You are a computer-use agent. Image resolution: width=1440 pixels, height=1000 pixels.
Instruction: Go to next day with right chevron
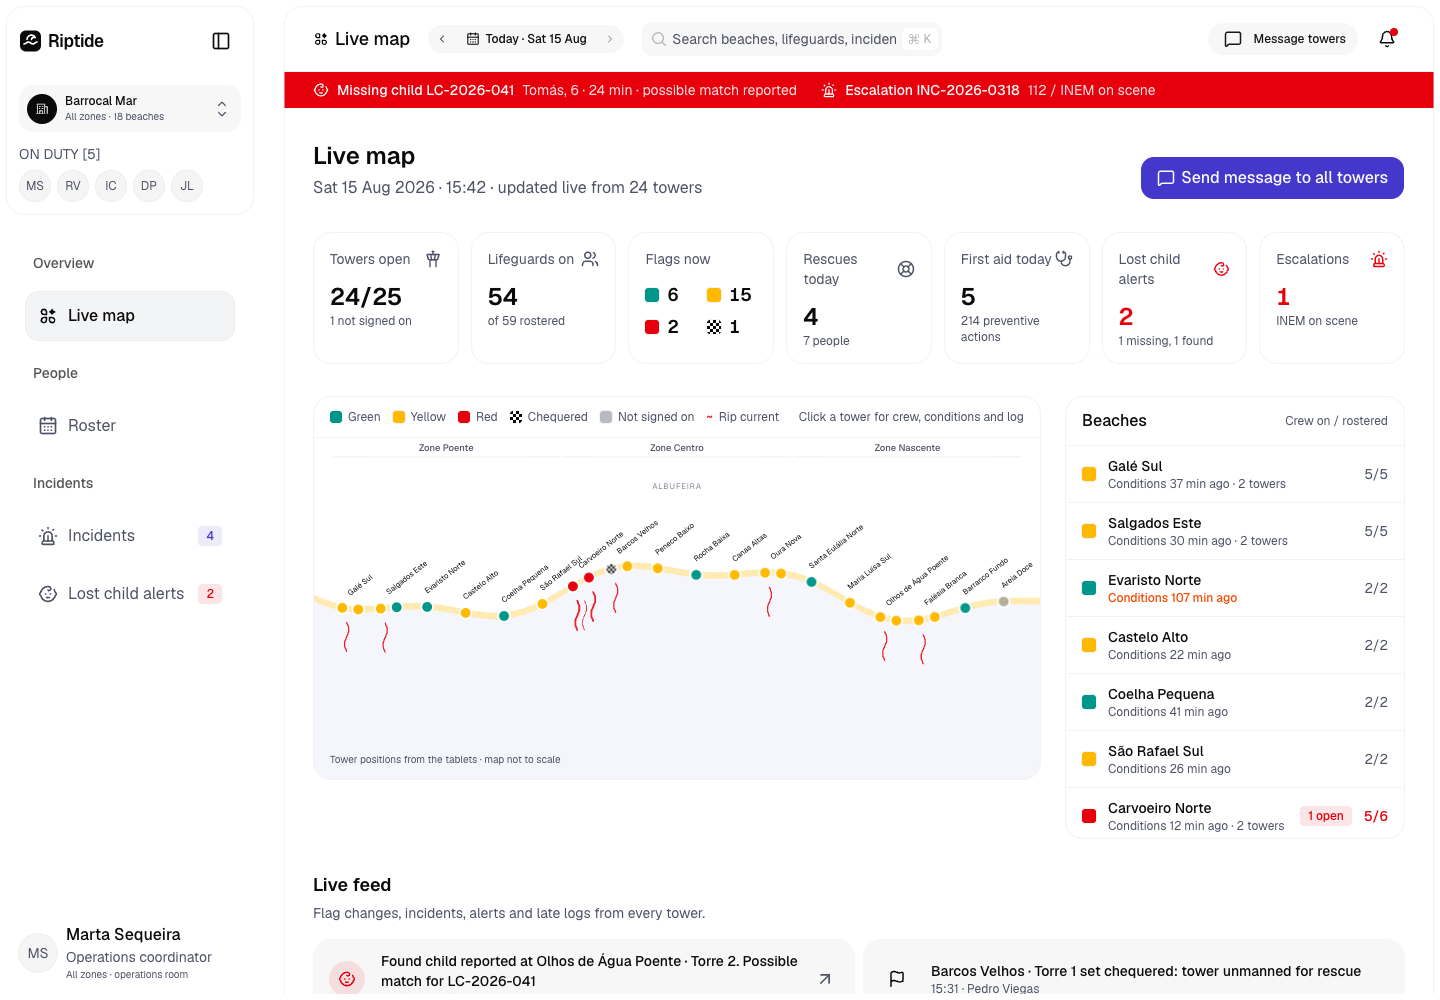[609, 39]
